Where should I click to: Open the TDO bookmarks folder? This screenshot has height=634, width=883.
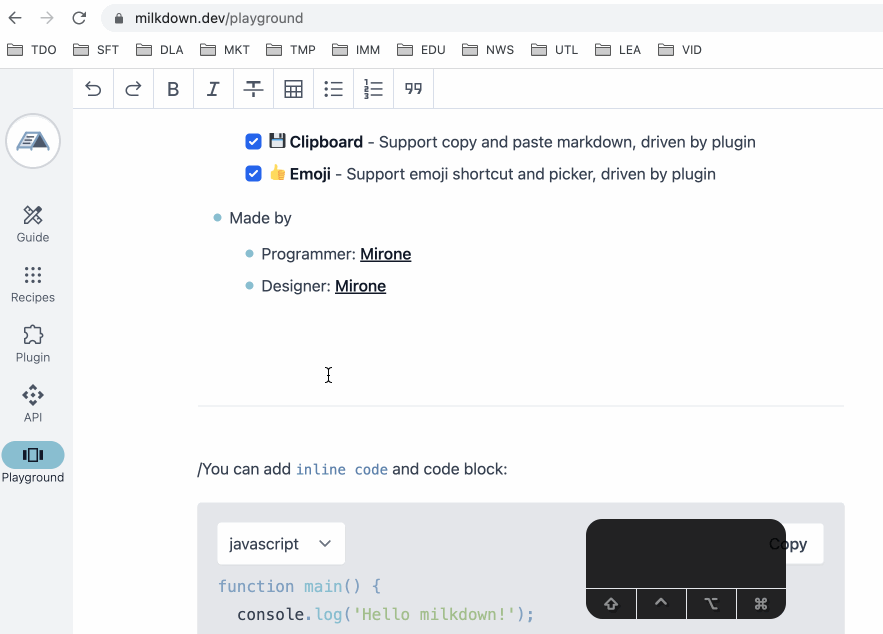[x=32, y=49]
